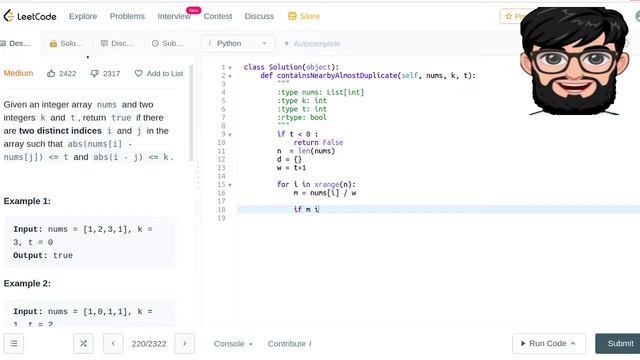
Task: Click the LeetCode logo
Action: (30, 16)
